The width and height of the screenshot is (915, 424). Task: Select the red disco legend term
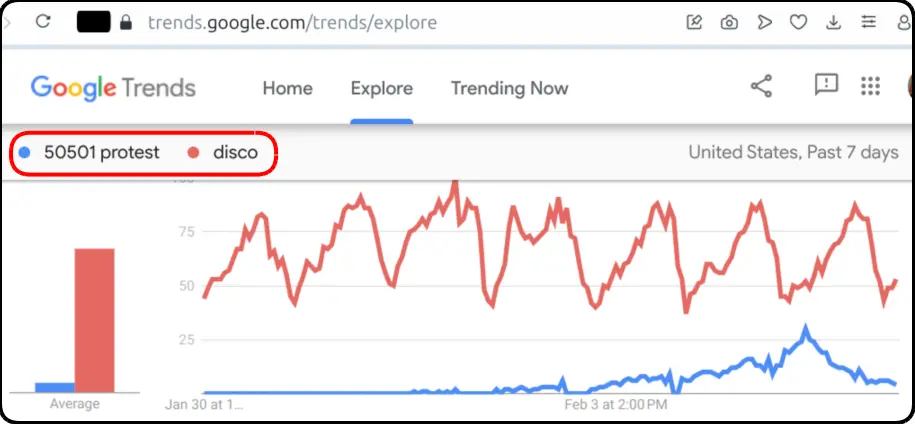[x=235, y=153]
